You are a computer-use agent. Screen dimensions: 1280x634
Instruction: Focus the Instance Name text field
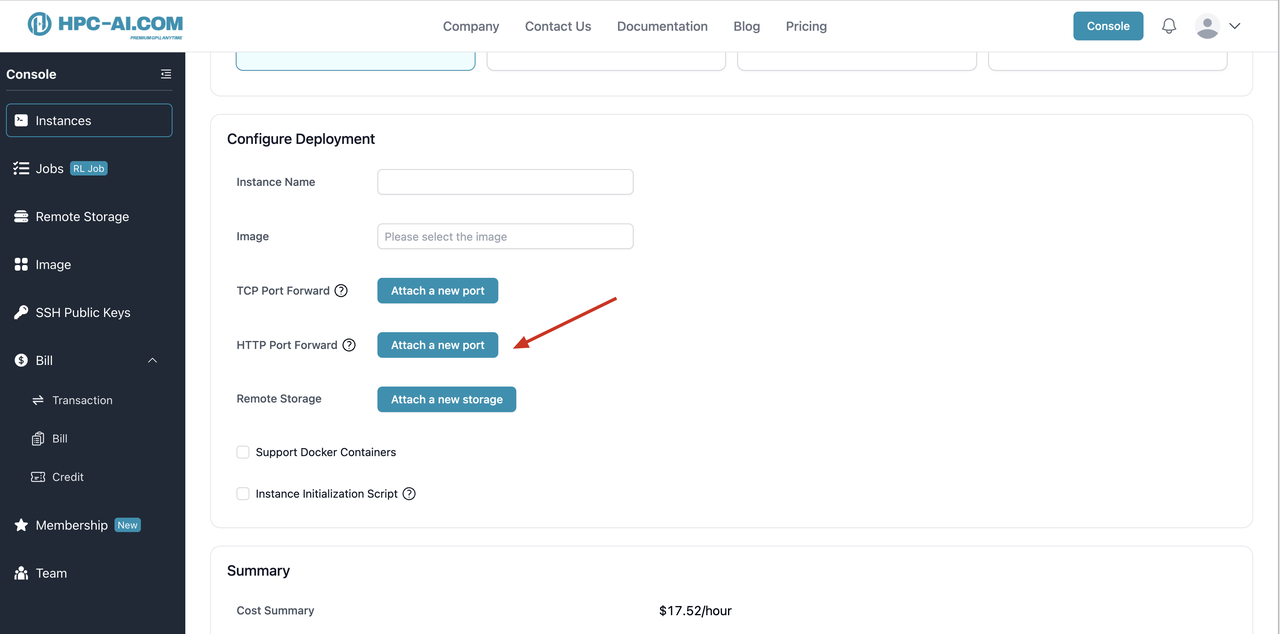coord(505,182)
